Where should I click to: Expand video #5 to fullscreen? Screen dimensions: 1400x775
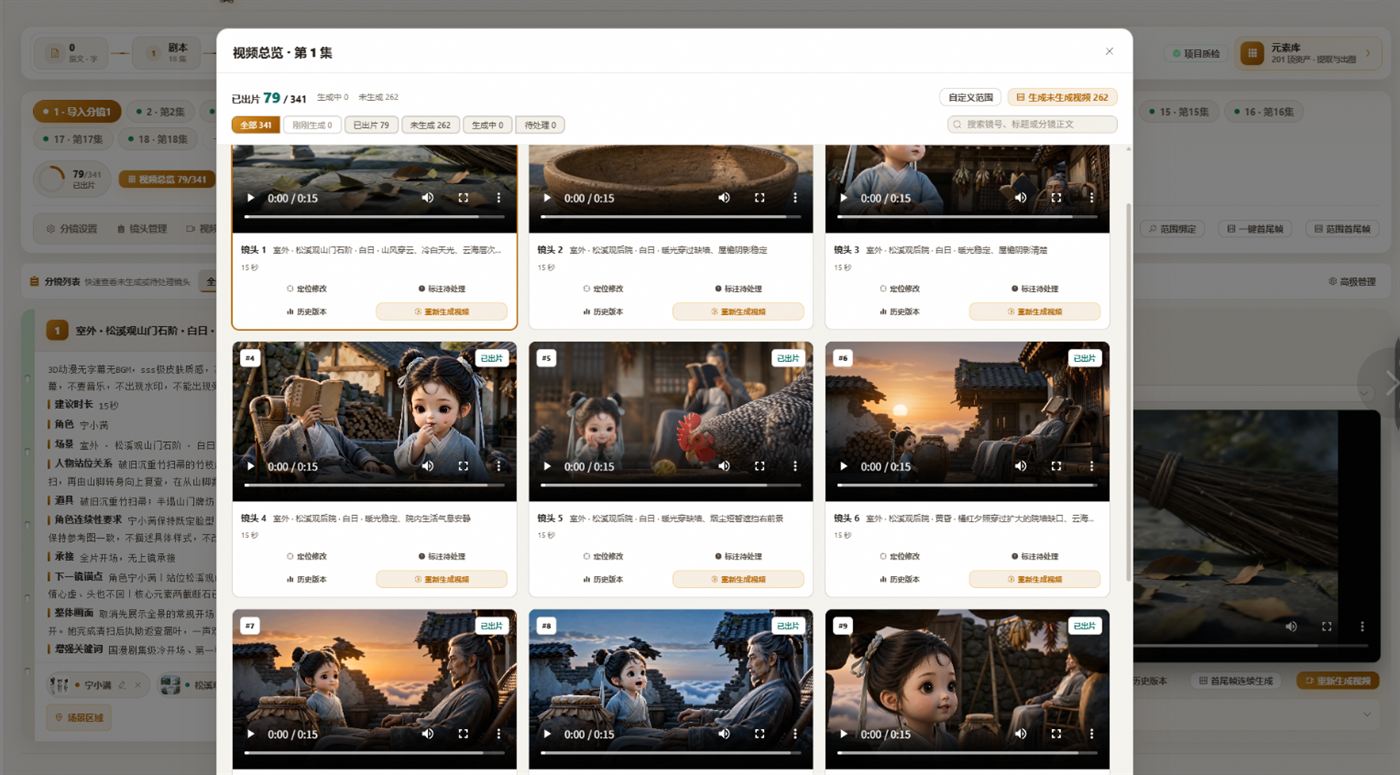click(760, 466)
